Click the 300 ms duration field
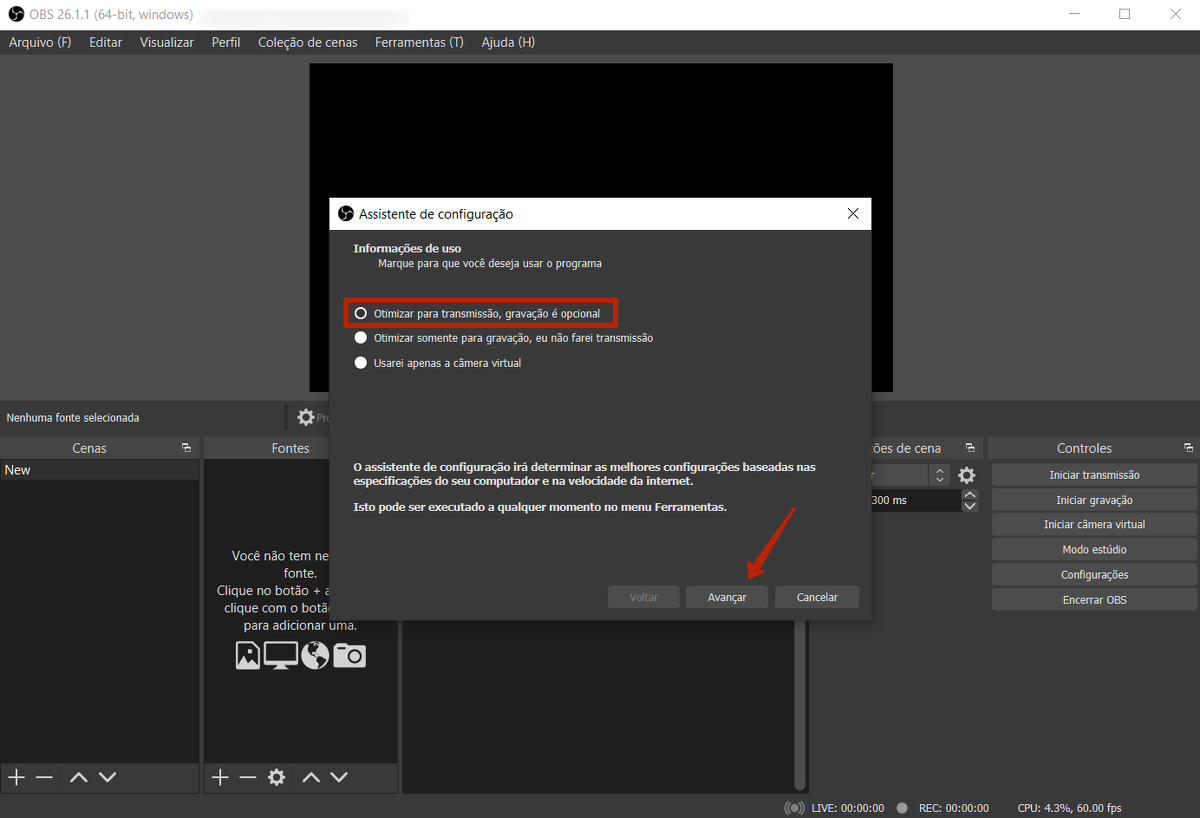 910,500
